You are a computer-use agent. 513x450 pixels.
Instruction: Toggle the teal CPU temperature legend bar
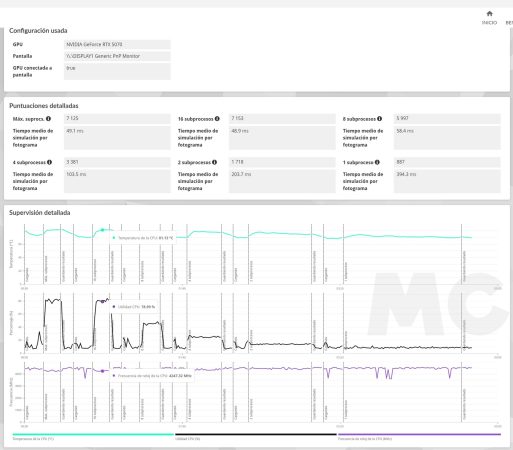point(93,434)
